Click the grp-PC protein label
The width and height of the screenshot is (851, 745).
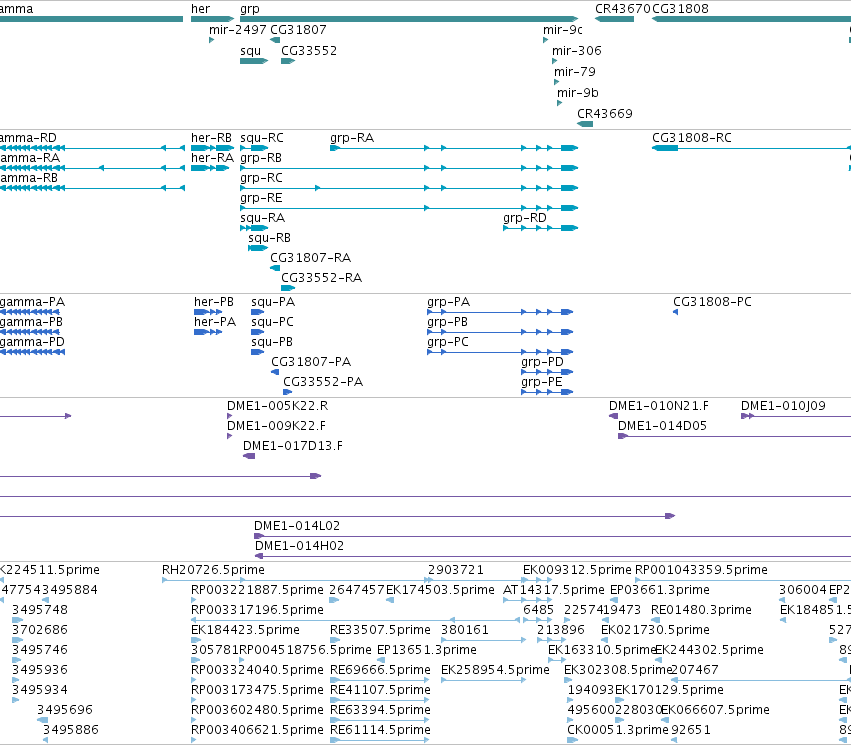pos(448,342)
